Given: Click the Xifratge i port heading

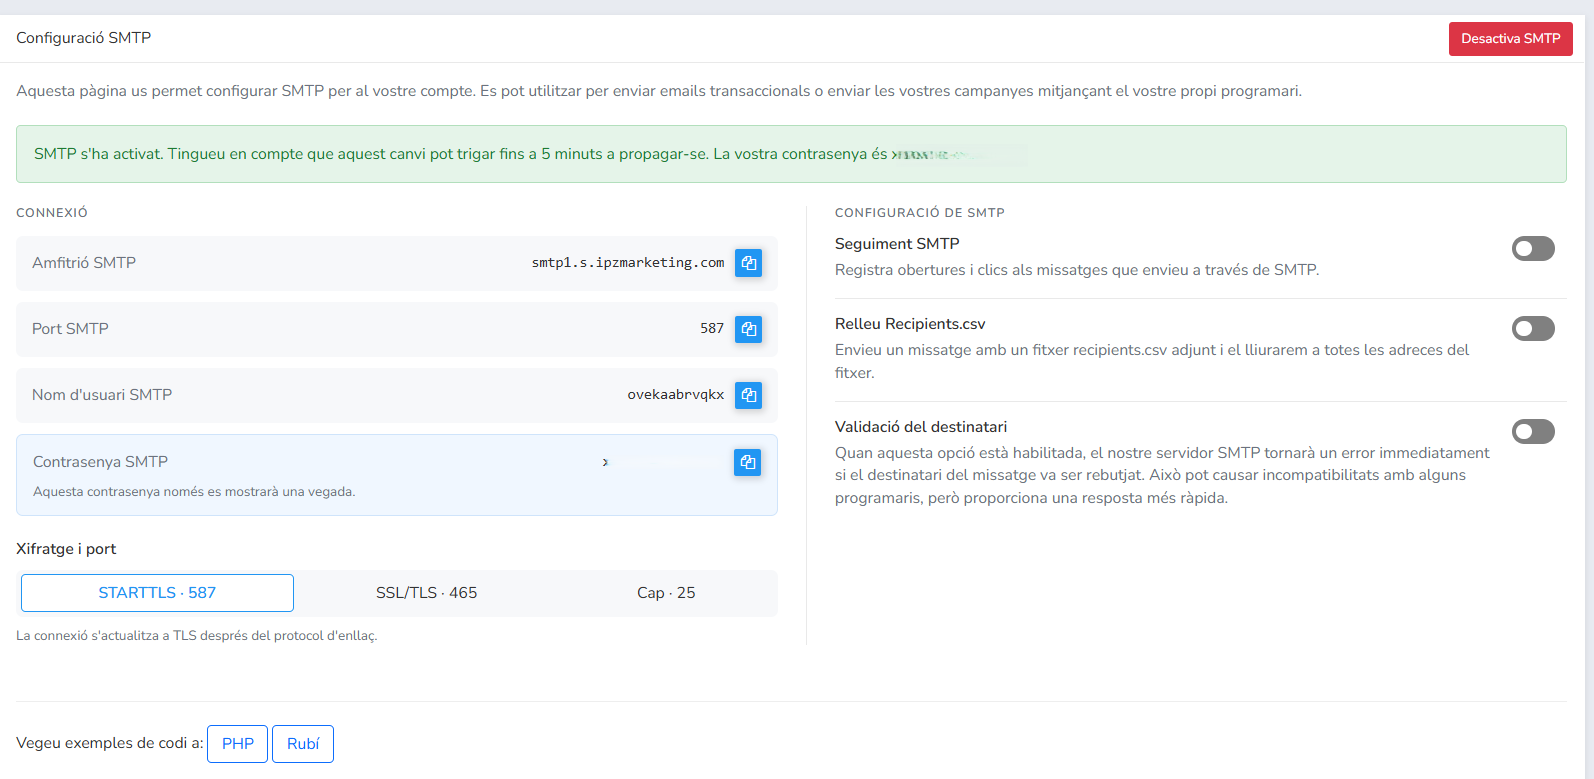Looking at the screenshot, I should pyautogui.click(x=66, y=549).
